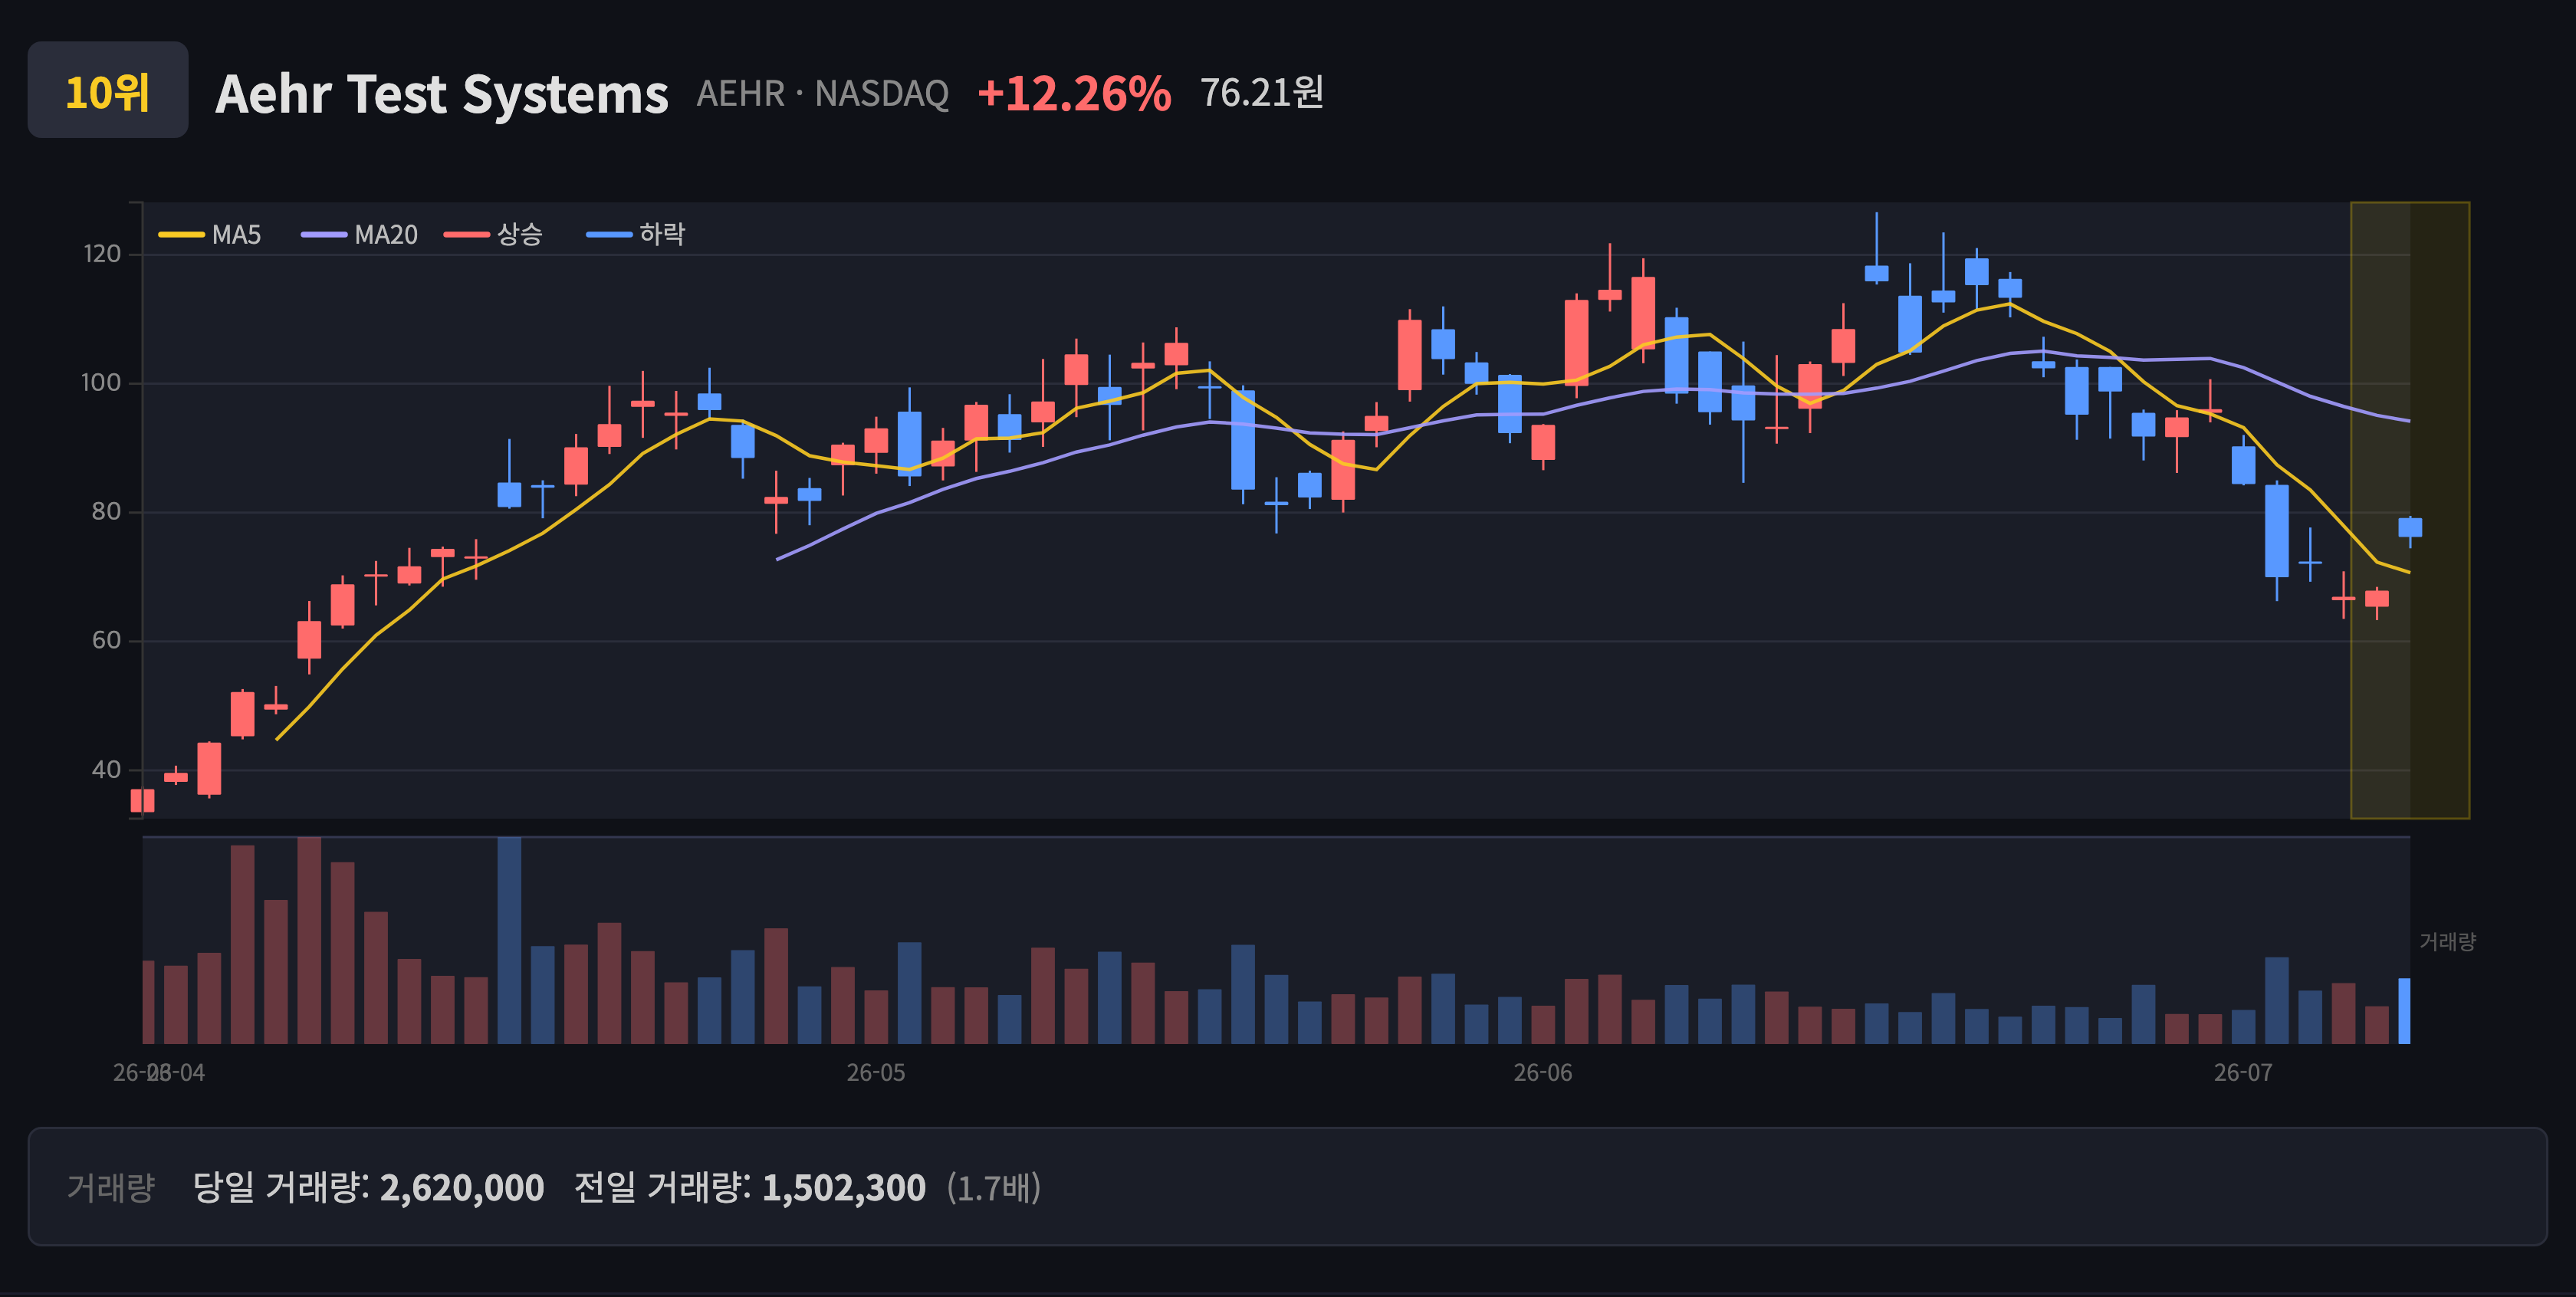Select the 당일 거래량: 2,620,000 text

(368, 1188)
